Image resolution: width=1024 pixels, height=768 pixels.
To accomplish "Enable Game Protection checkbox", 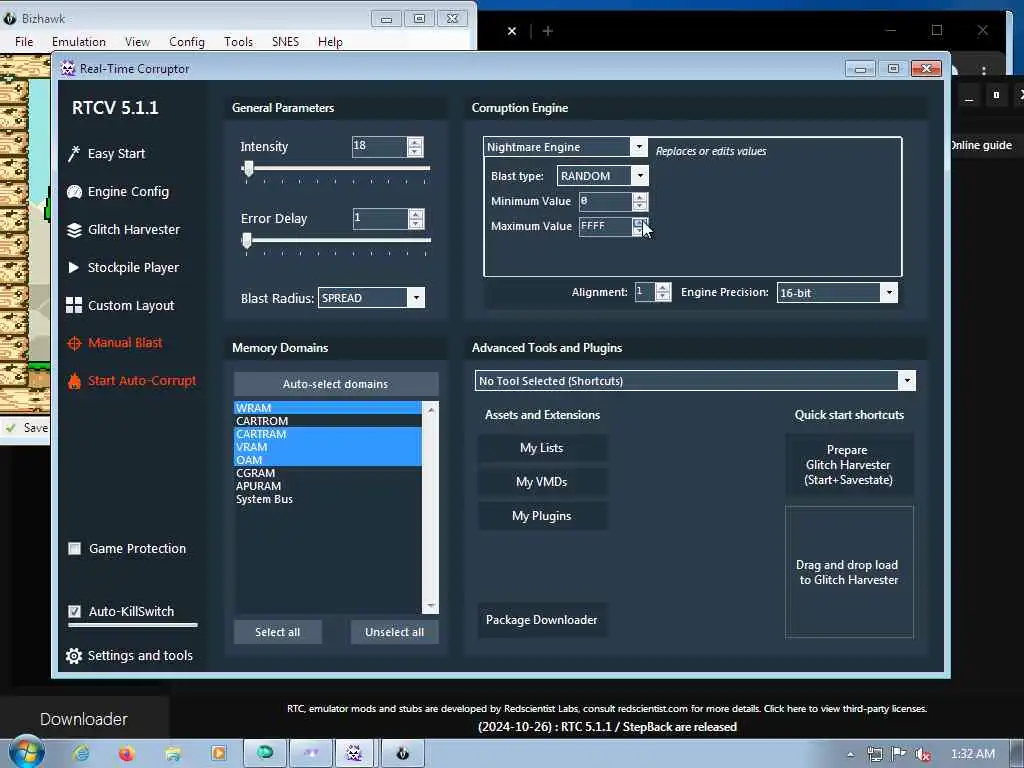I will click(x=74, y=549).
